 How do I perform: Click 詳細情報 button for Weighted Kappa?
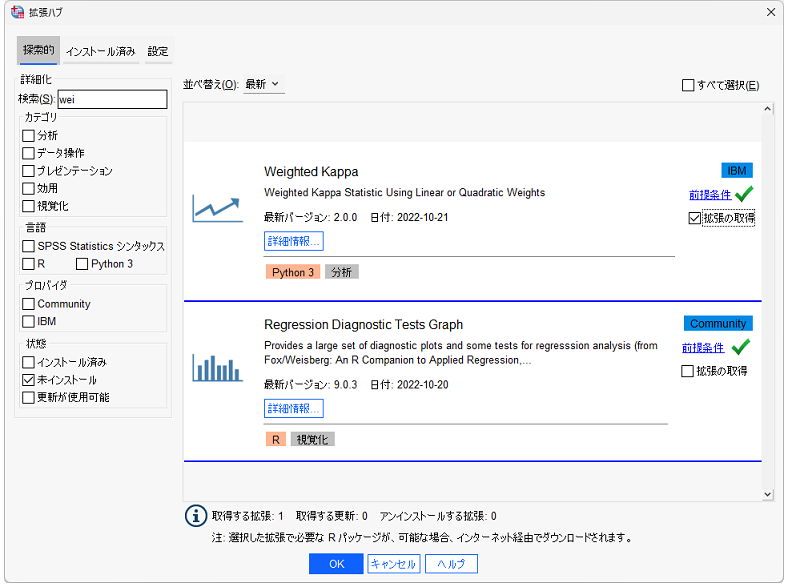293,241
